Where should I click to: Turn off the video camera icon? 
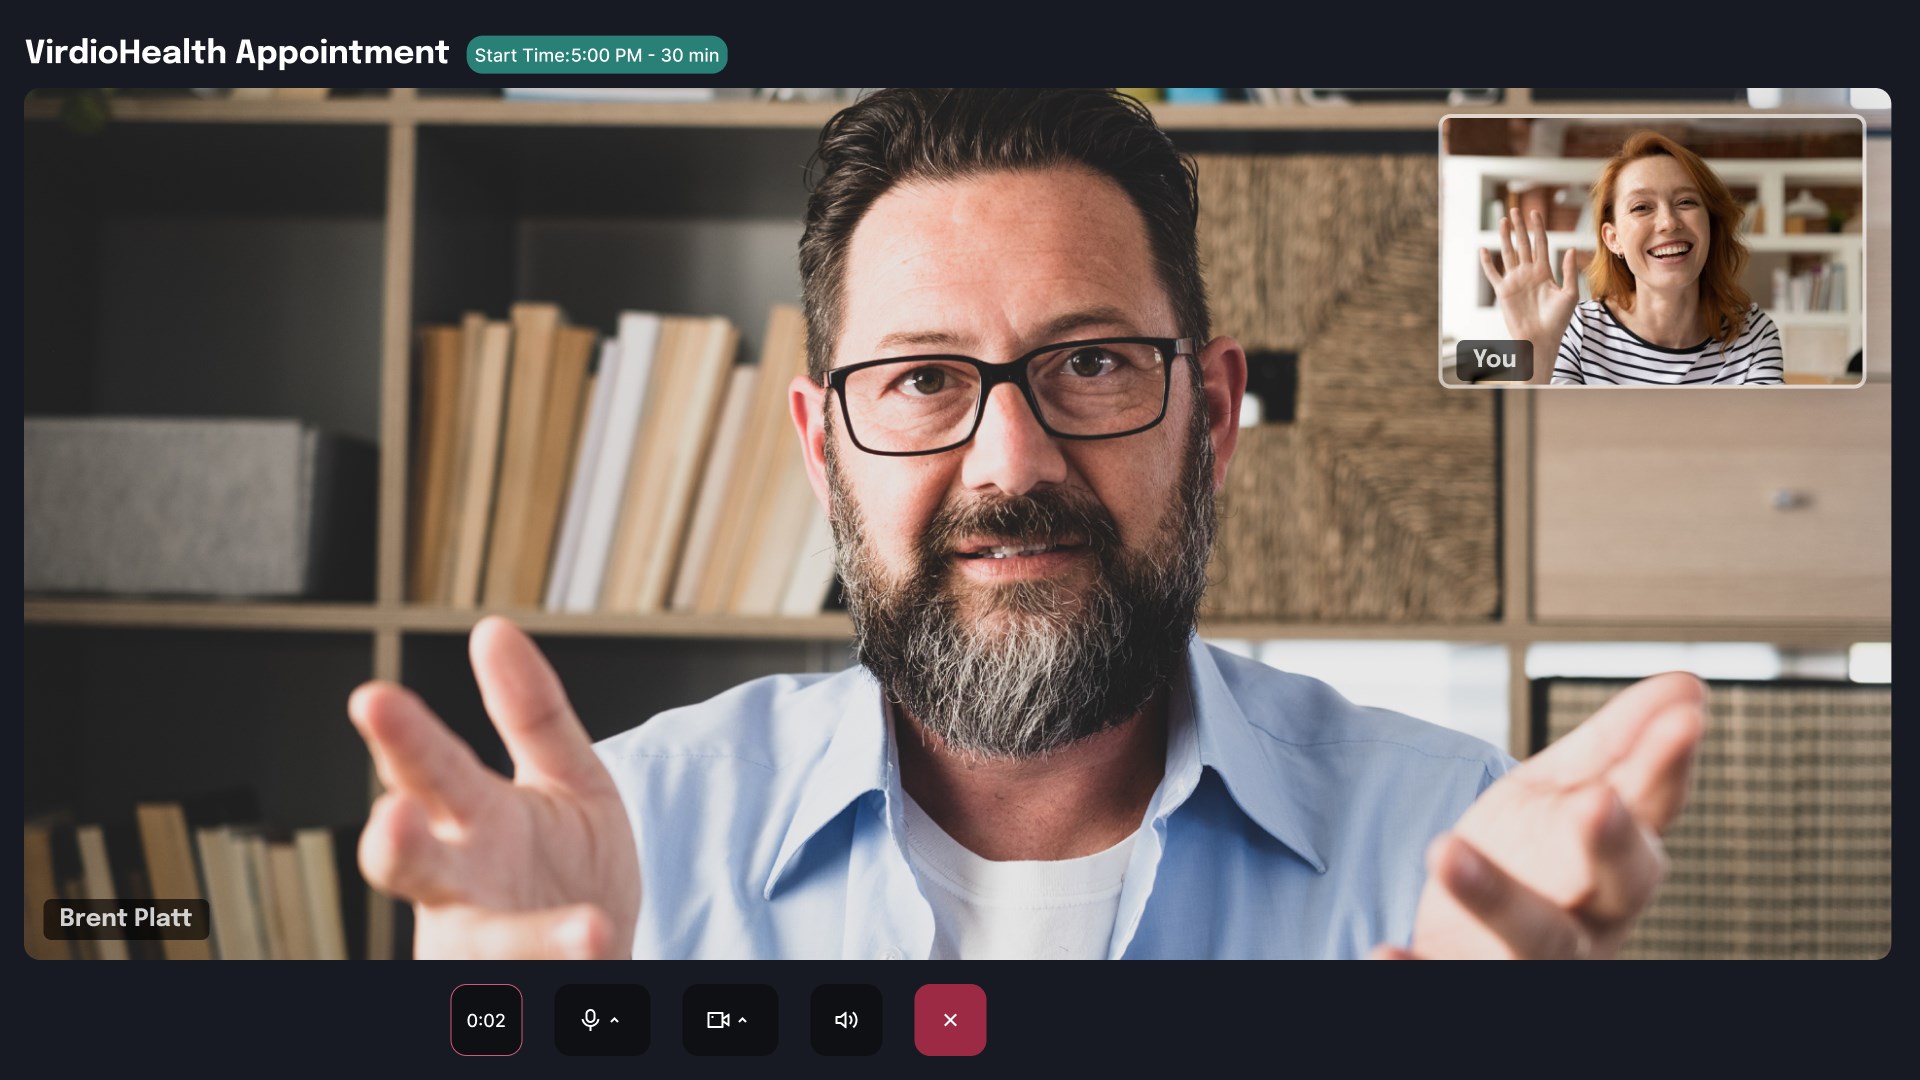point(717,1020)
